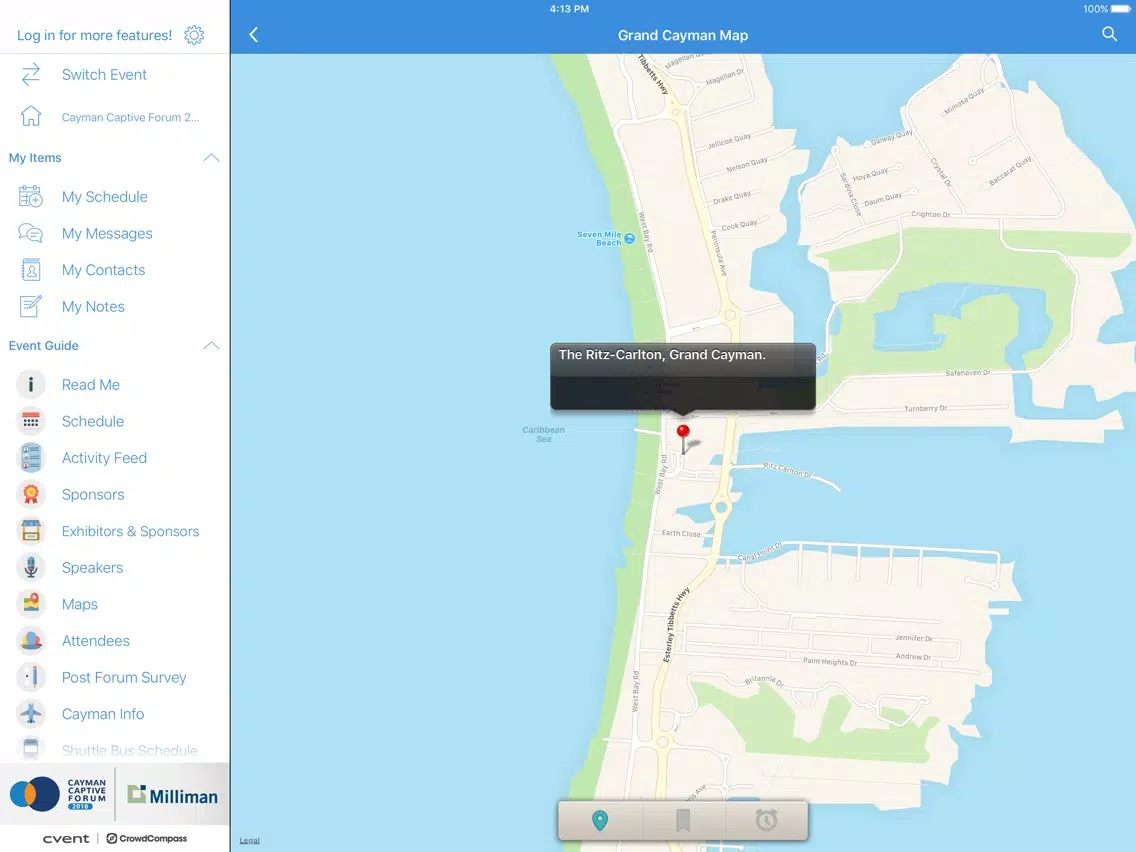Open My Schedule from the sidebar

[104, 197]
